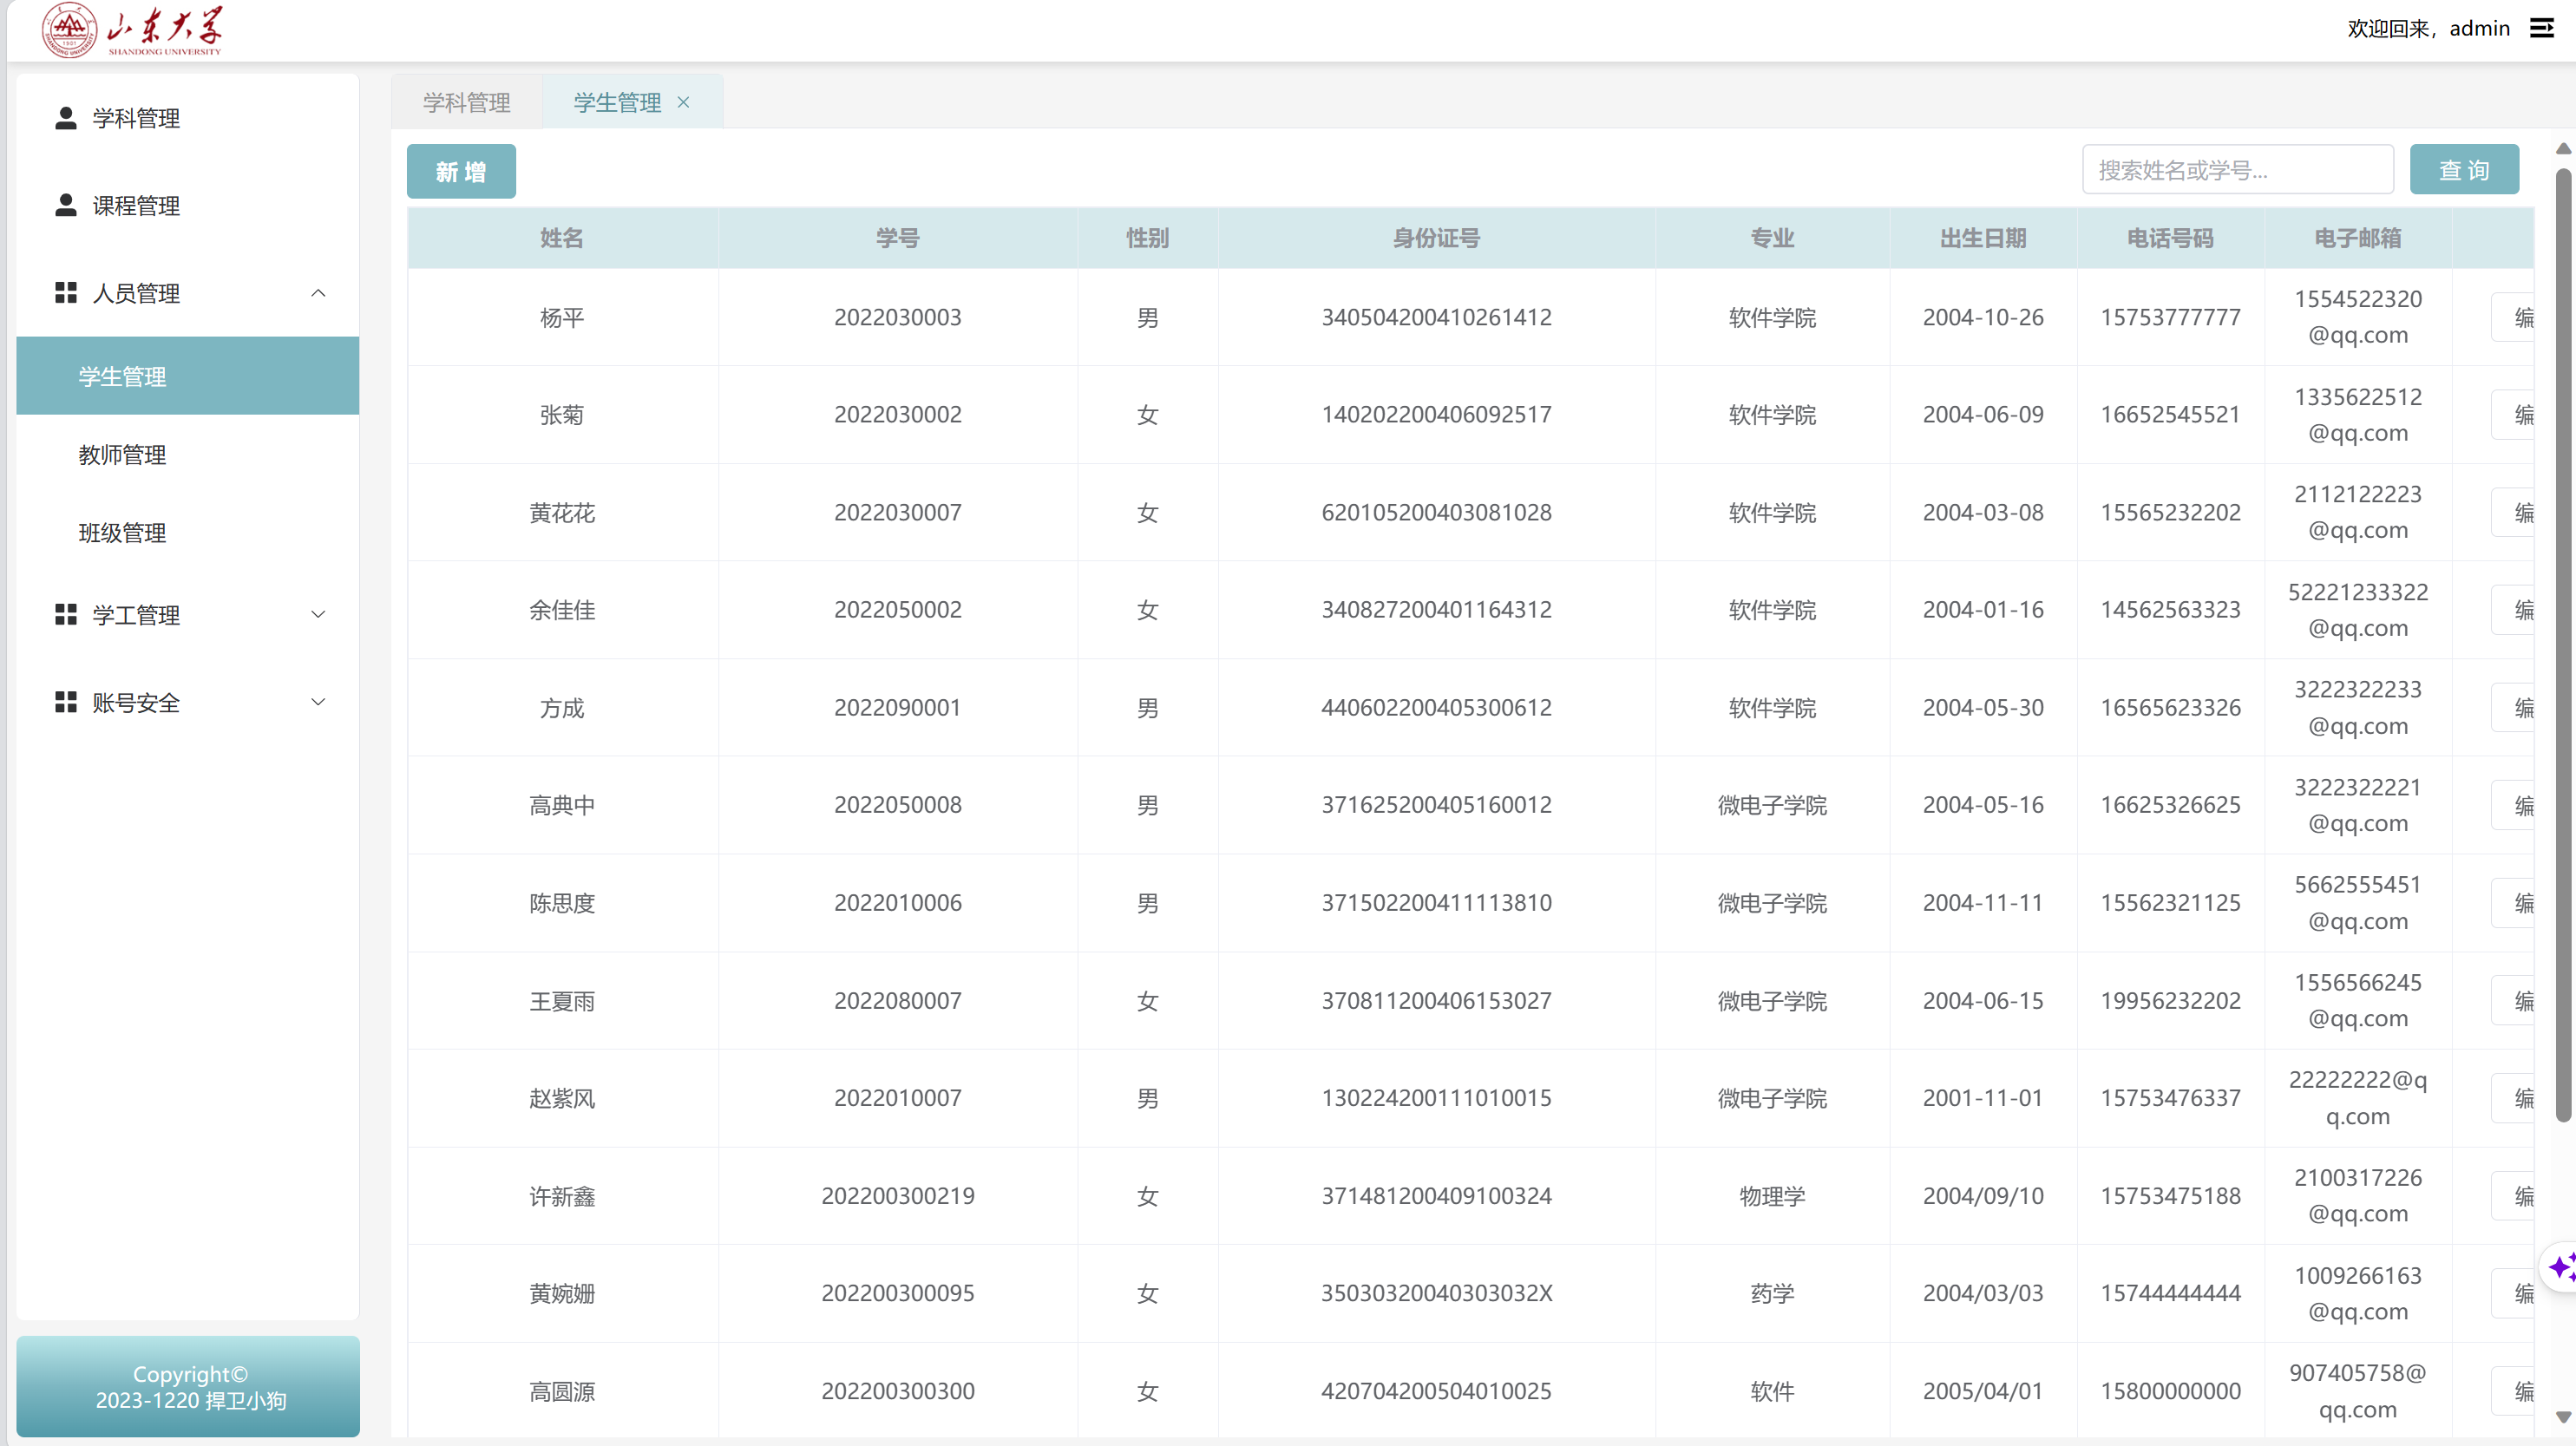Click the 电话号码 column header
This screenshot has width=2576, height=1446.
(x=2170, y=238)
